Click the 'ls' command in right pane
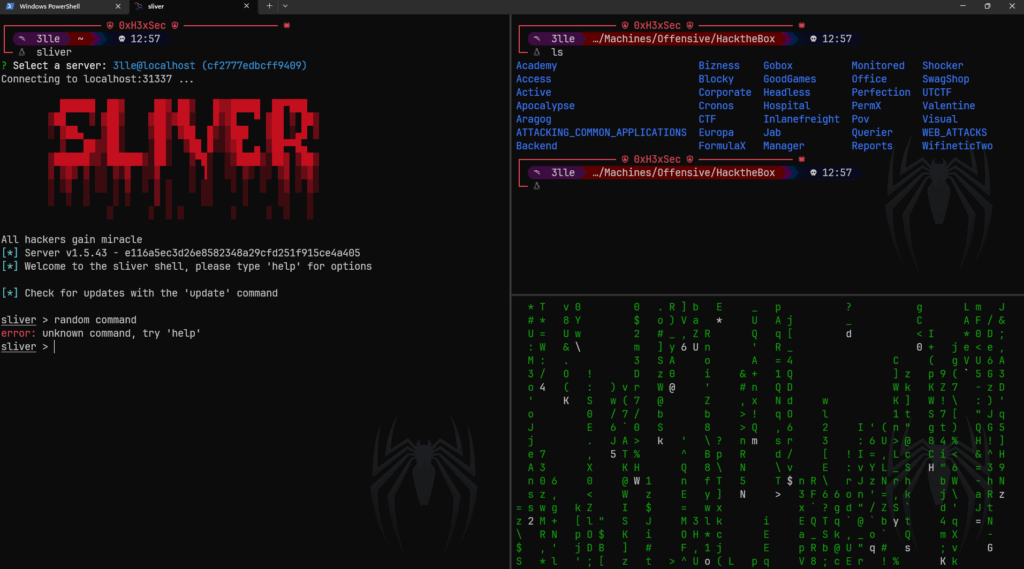 pos(556,52)
